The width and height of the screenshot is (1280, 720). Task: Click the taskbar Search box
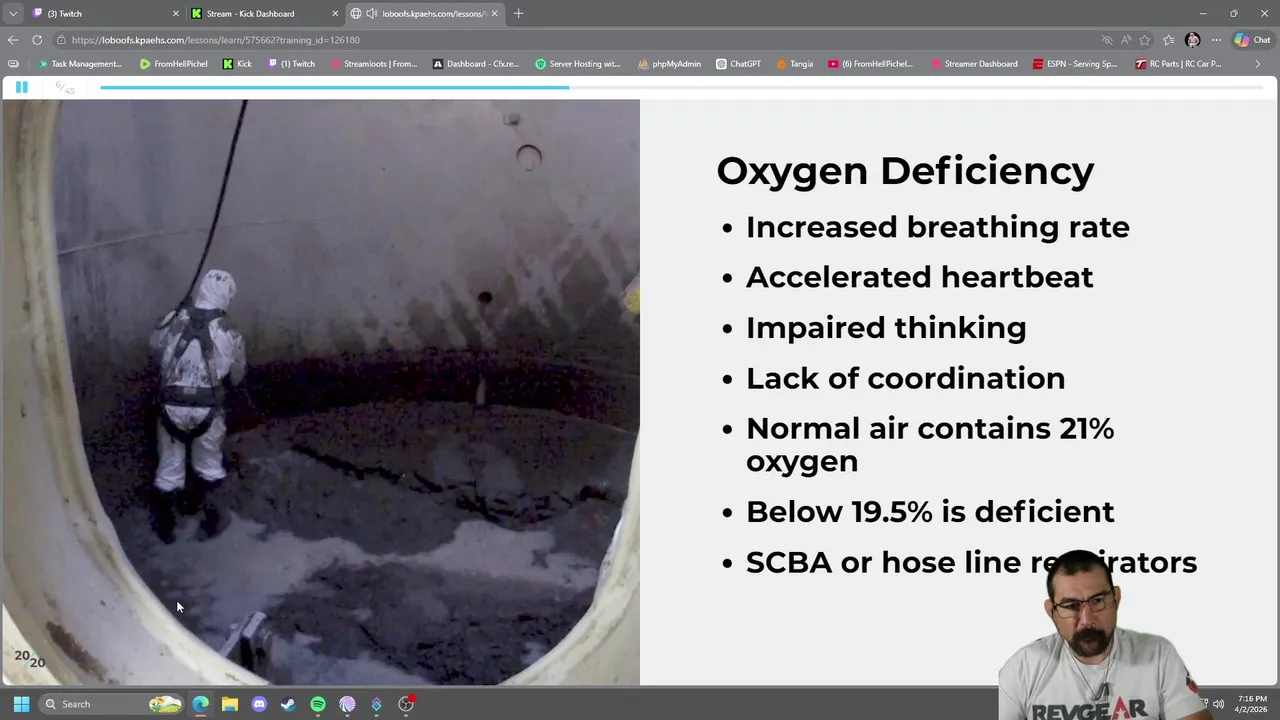pos(112,704)
